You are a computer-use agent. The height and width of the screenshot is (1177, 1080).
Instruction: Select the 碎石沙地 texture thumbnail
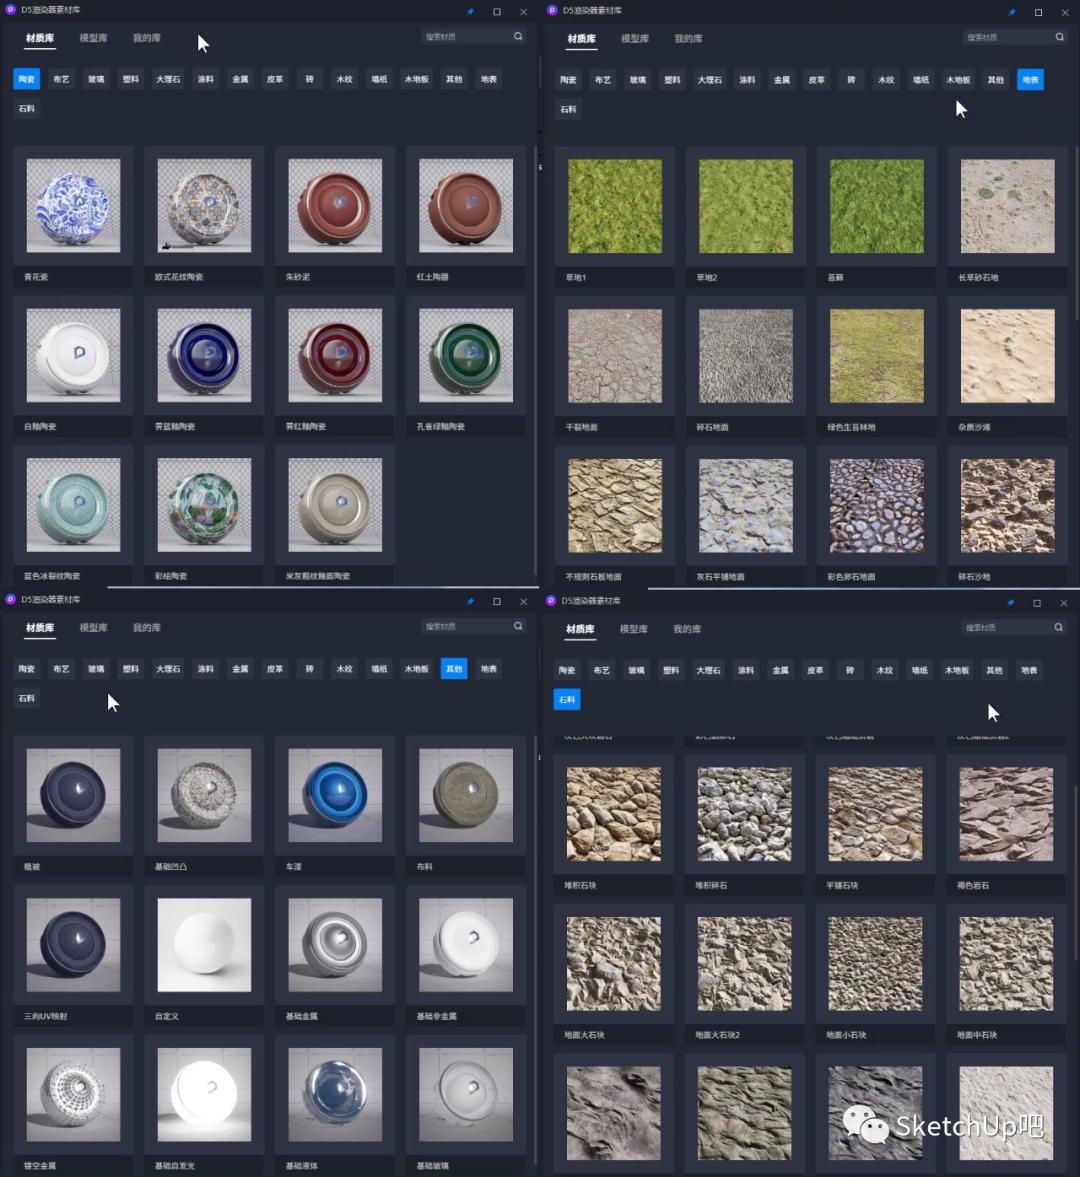(1007, 506)
